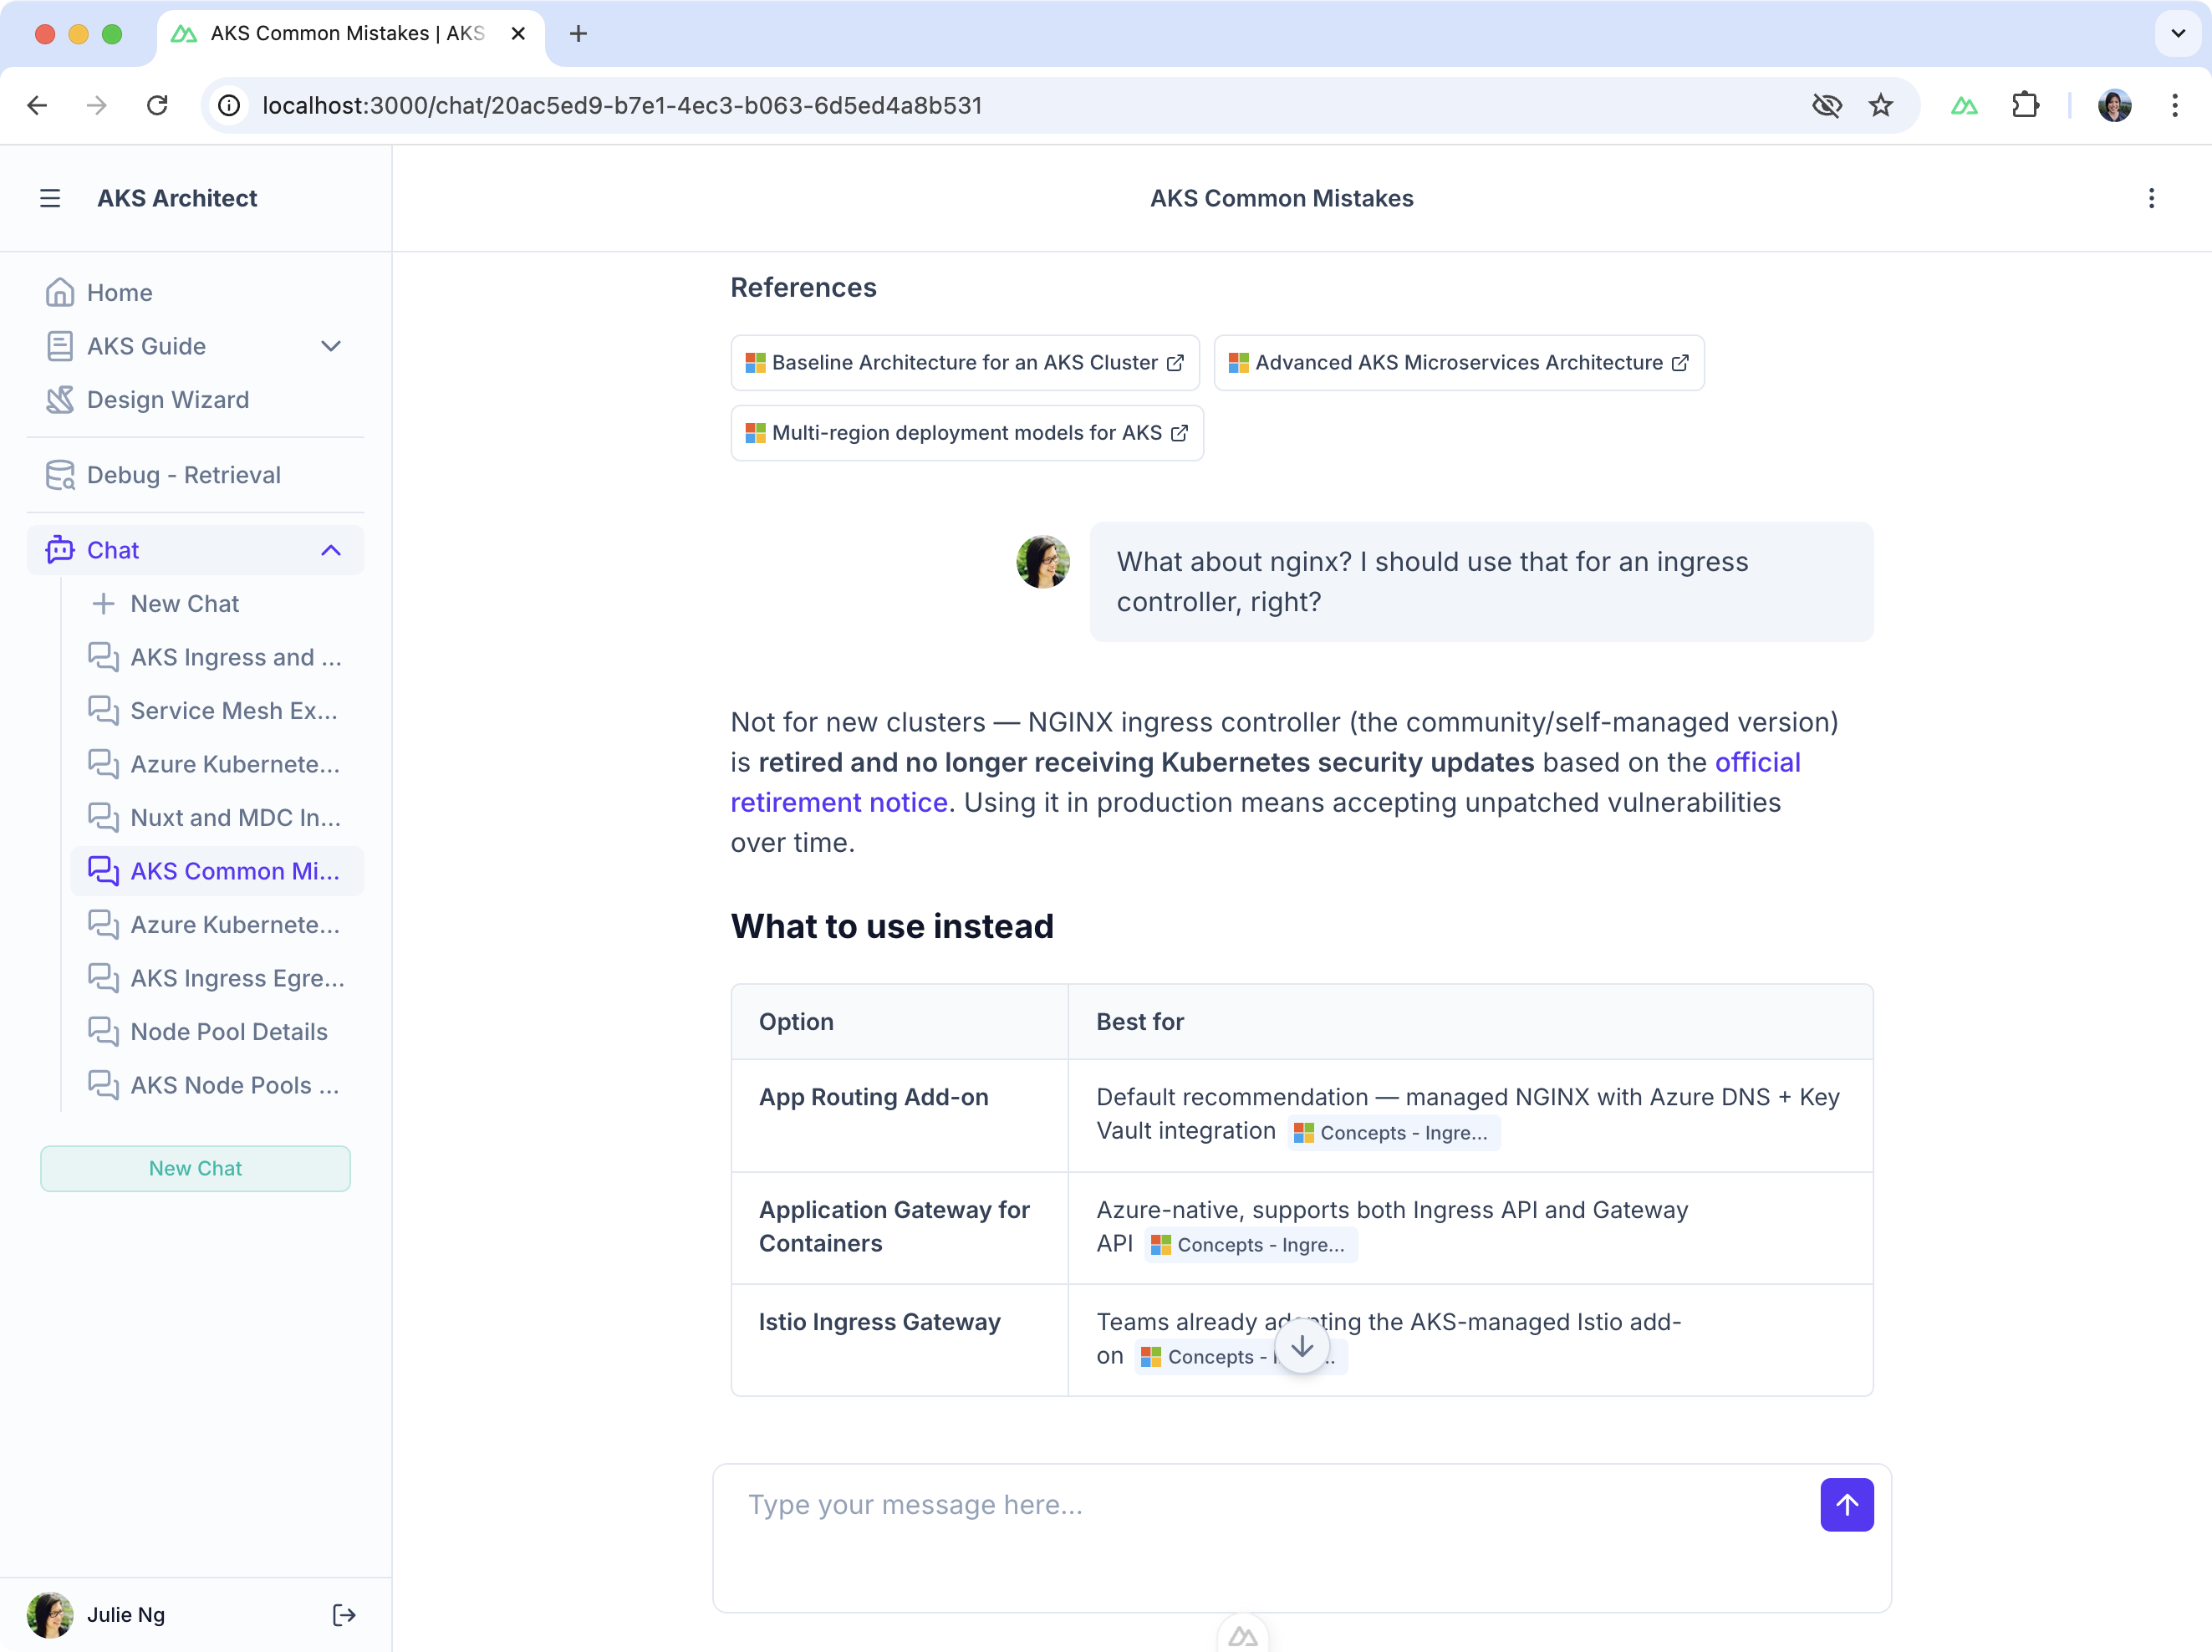Image resolution: width=2212 pixels, height=1652 pixels.
Task: Open Concepts citation in Application Gateway row
Action: (x=1250, y=1245)
